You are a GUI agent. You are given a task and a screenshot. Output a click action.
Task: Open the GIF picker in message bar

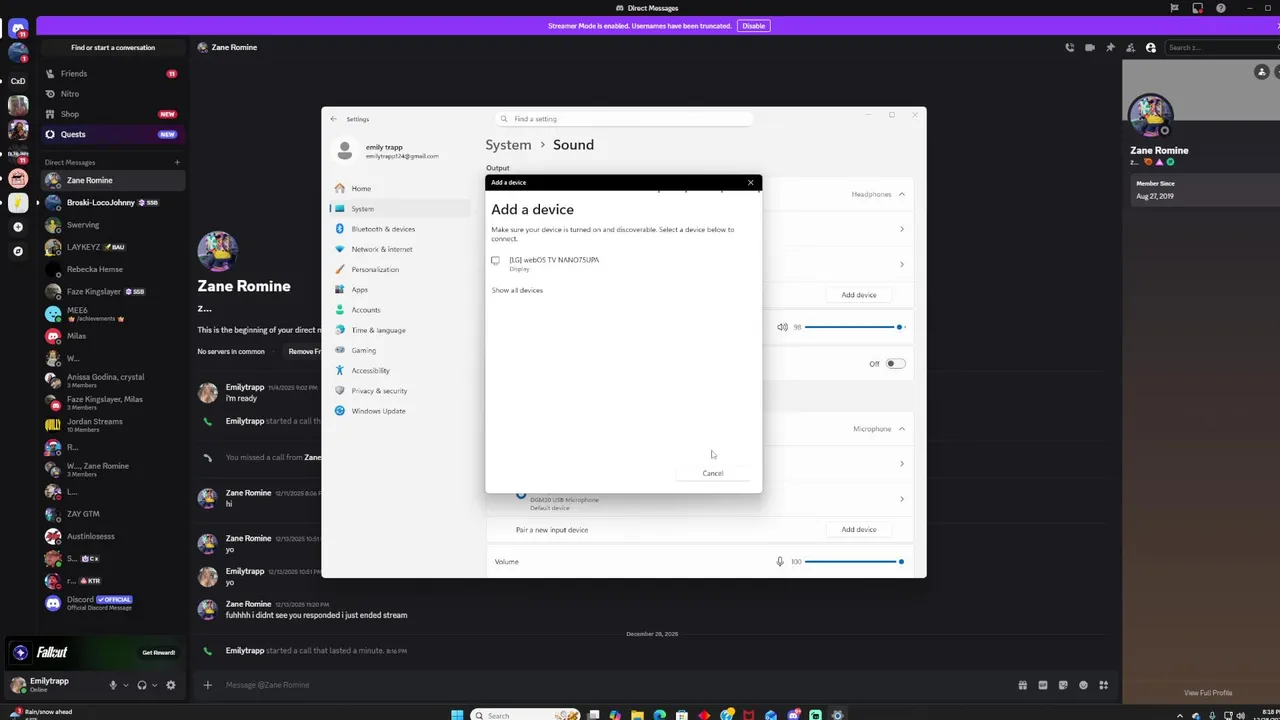pos(1043,685)
